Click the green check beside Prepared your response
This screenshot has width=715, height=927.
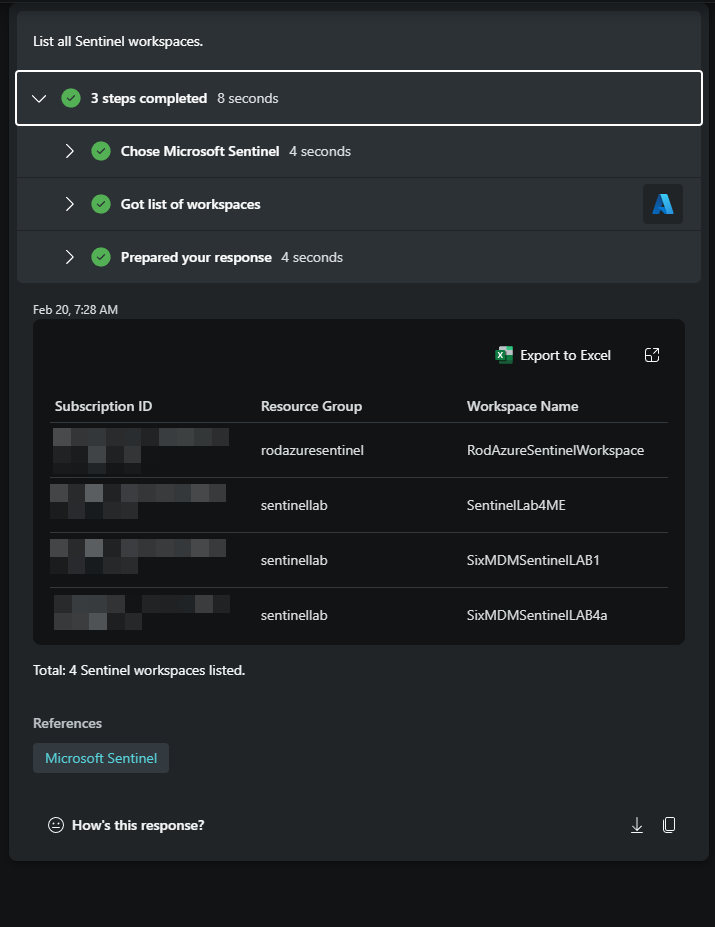(101, 257)
